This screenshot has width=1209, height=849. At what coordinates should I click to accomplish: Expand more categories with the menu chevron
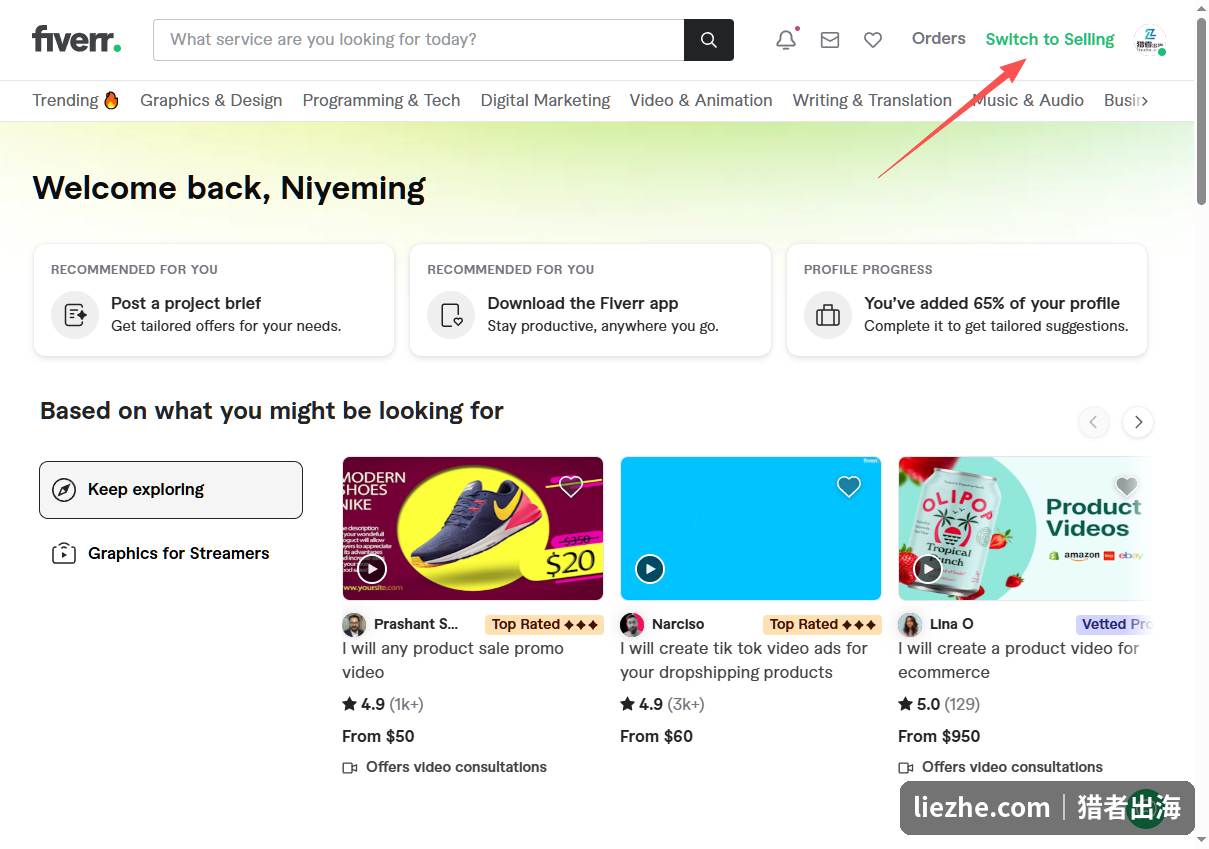[1145, 100]
